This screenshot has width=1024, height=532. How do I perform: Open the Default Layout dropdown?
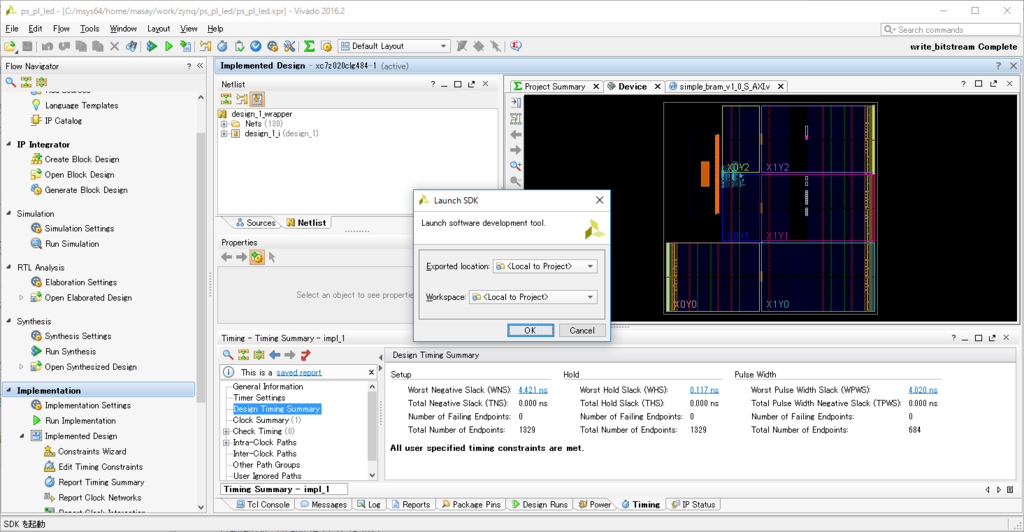click(x=394, y=46)
